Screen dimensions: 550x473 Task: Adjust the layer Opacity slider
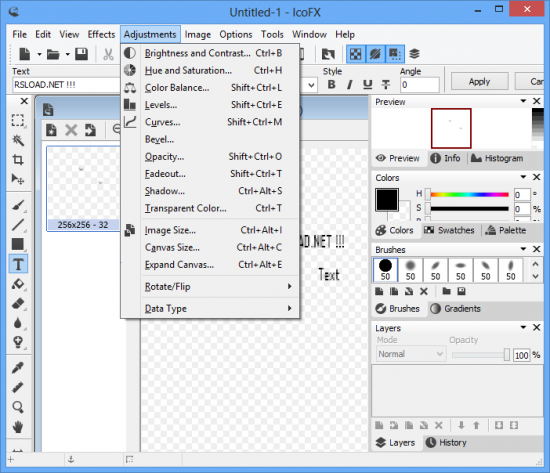(481, 355)
